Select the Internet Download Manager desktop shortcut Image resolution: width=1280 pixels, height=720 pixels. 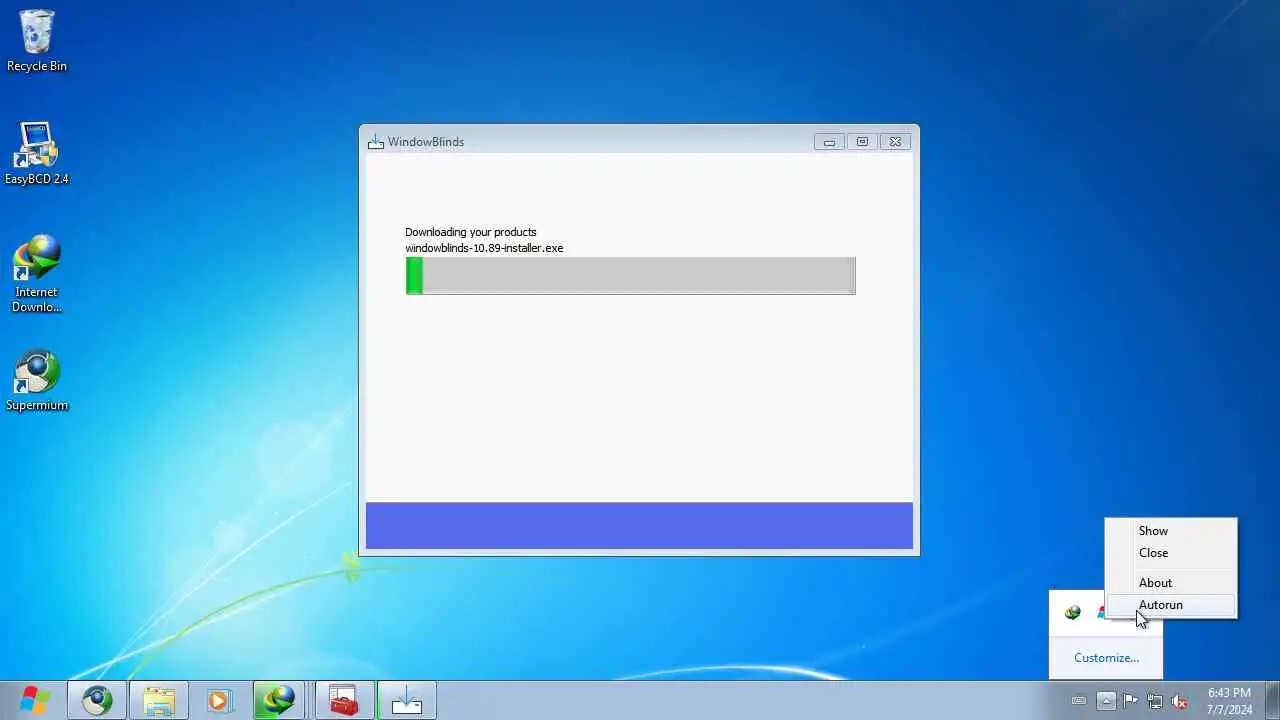click(37, 274)
